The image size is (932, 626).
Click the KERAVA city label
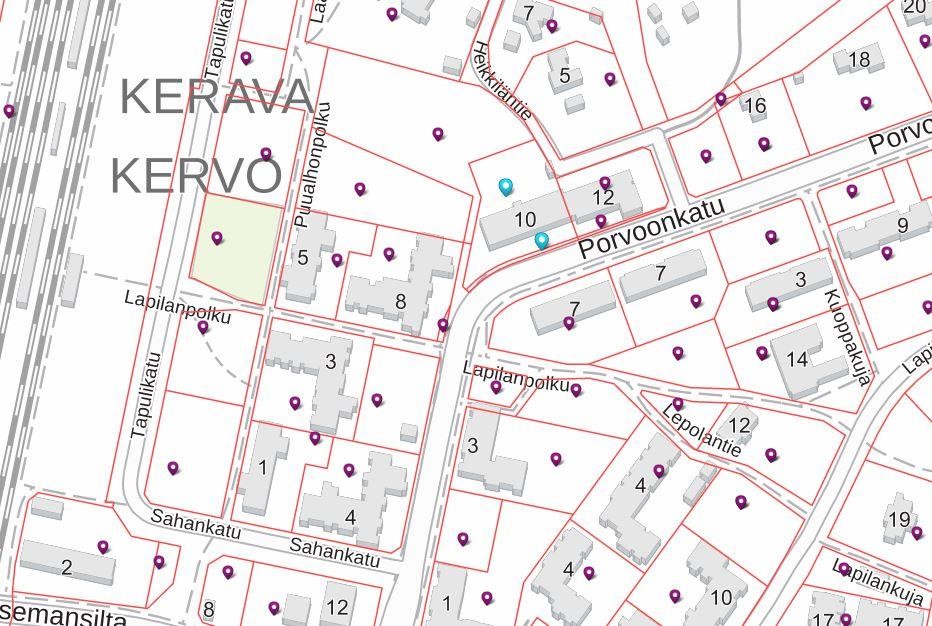coord(216,97)
